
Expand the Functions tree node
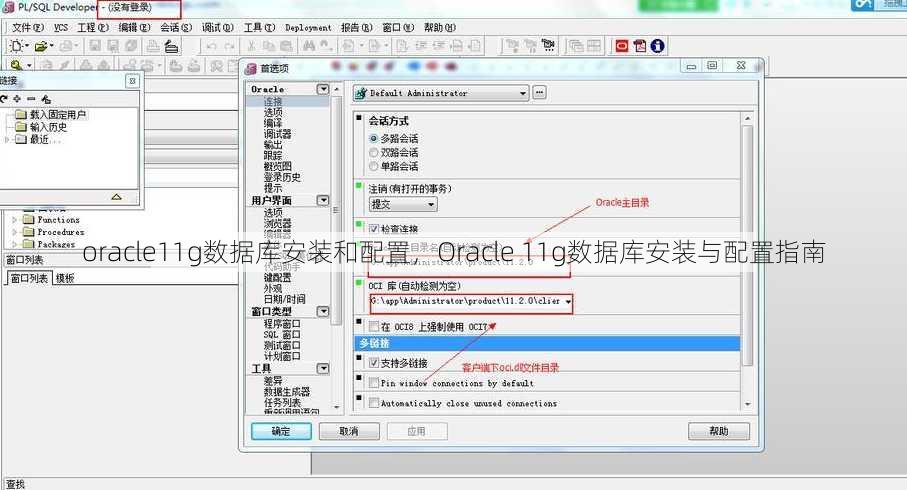(15, 220)
